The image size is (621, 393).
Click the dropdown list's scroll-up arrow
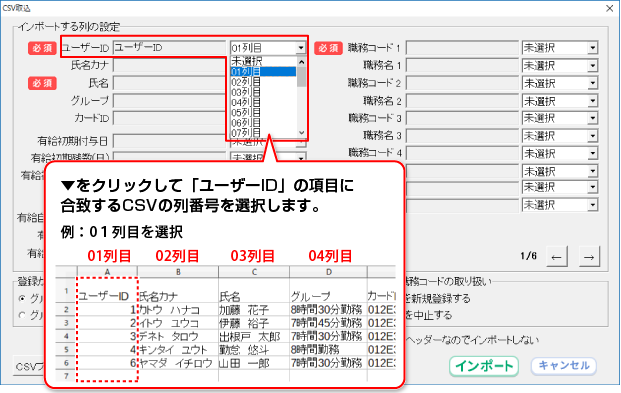[301, 62]
